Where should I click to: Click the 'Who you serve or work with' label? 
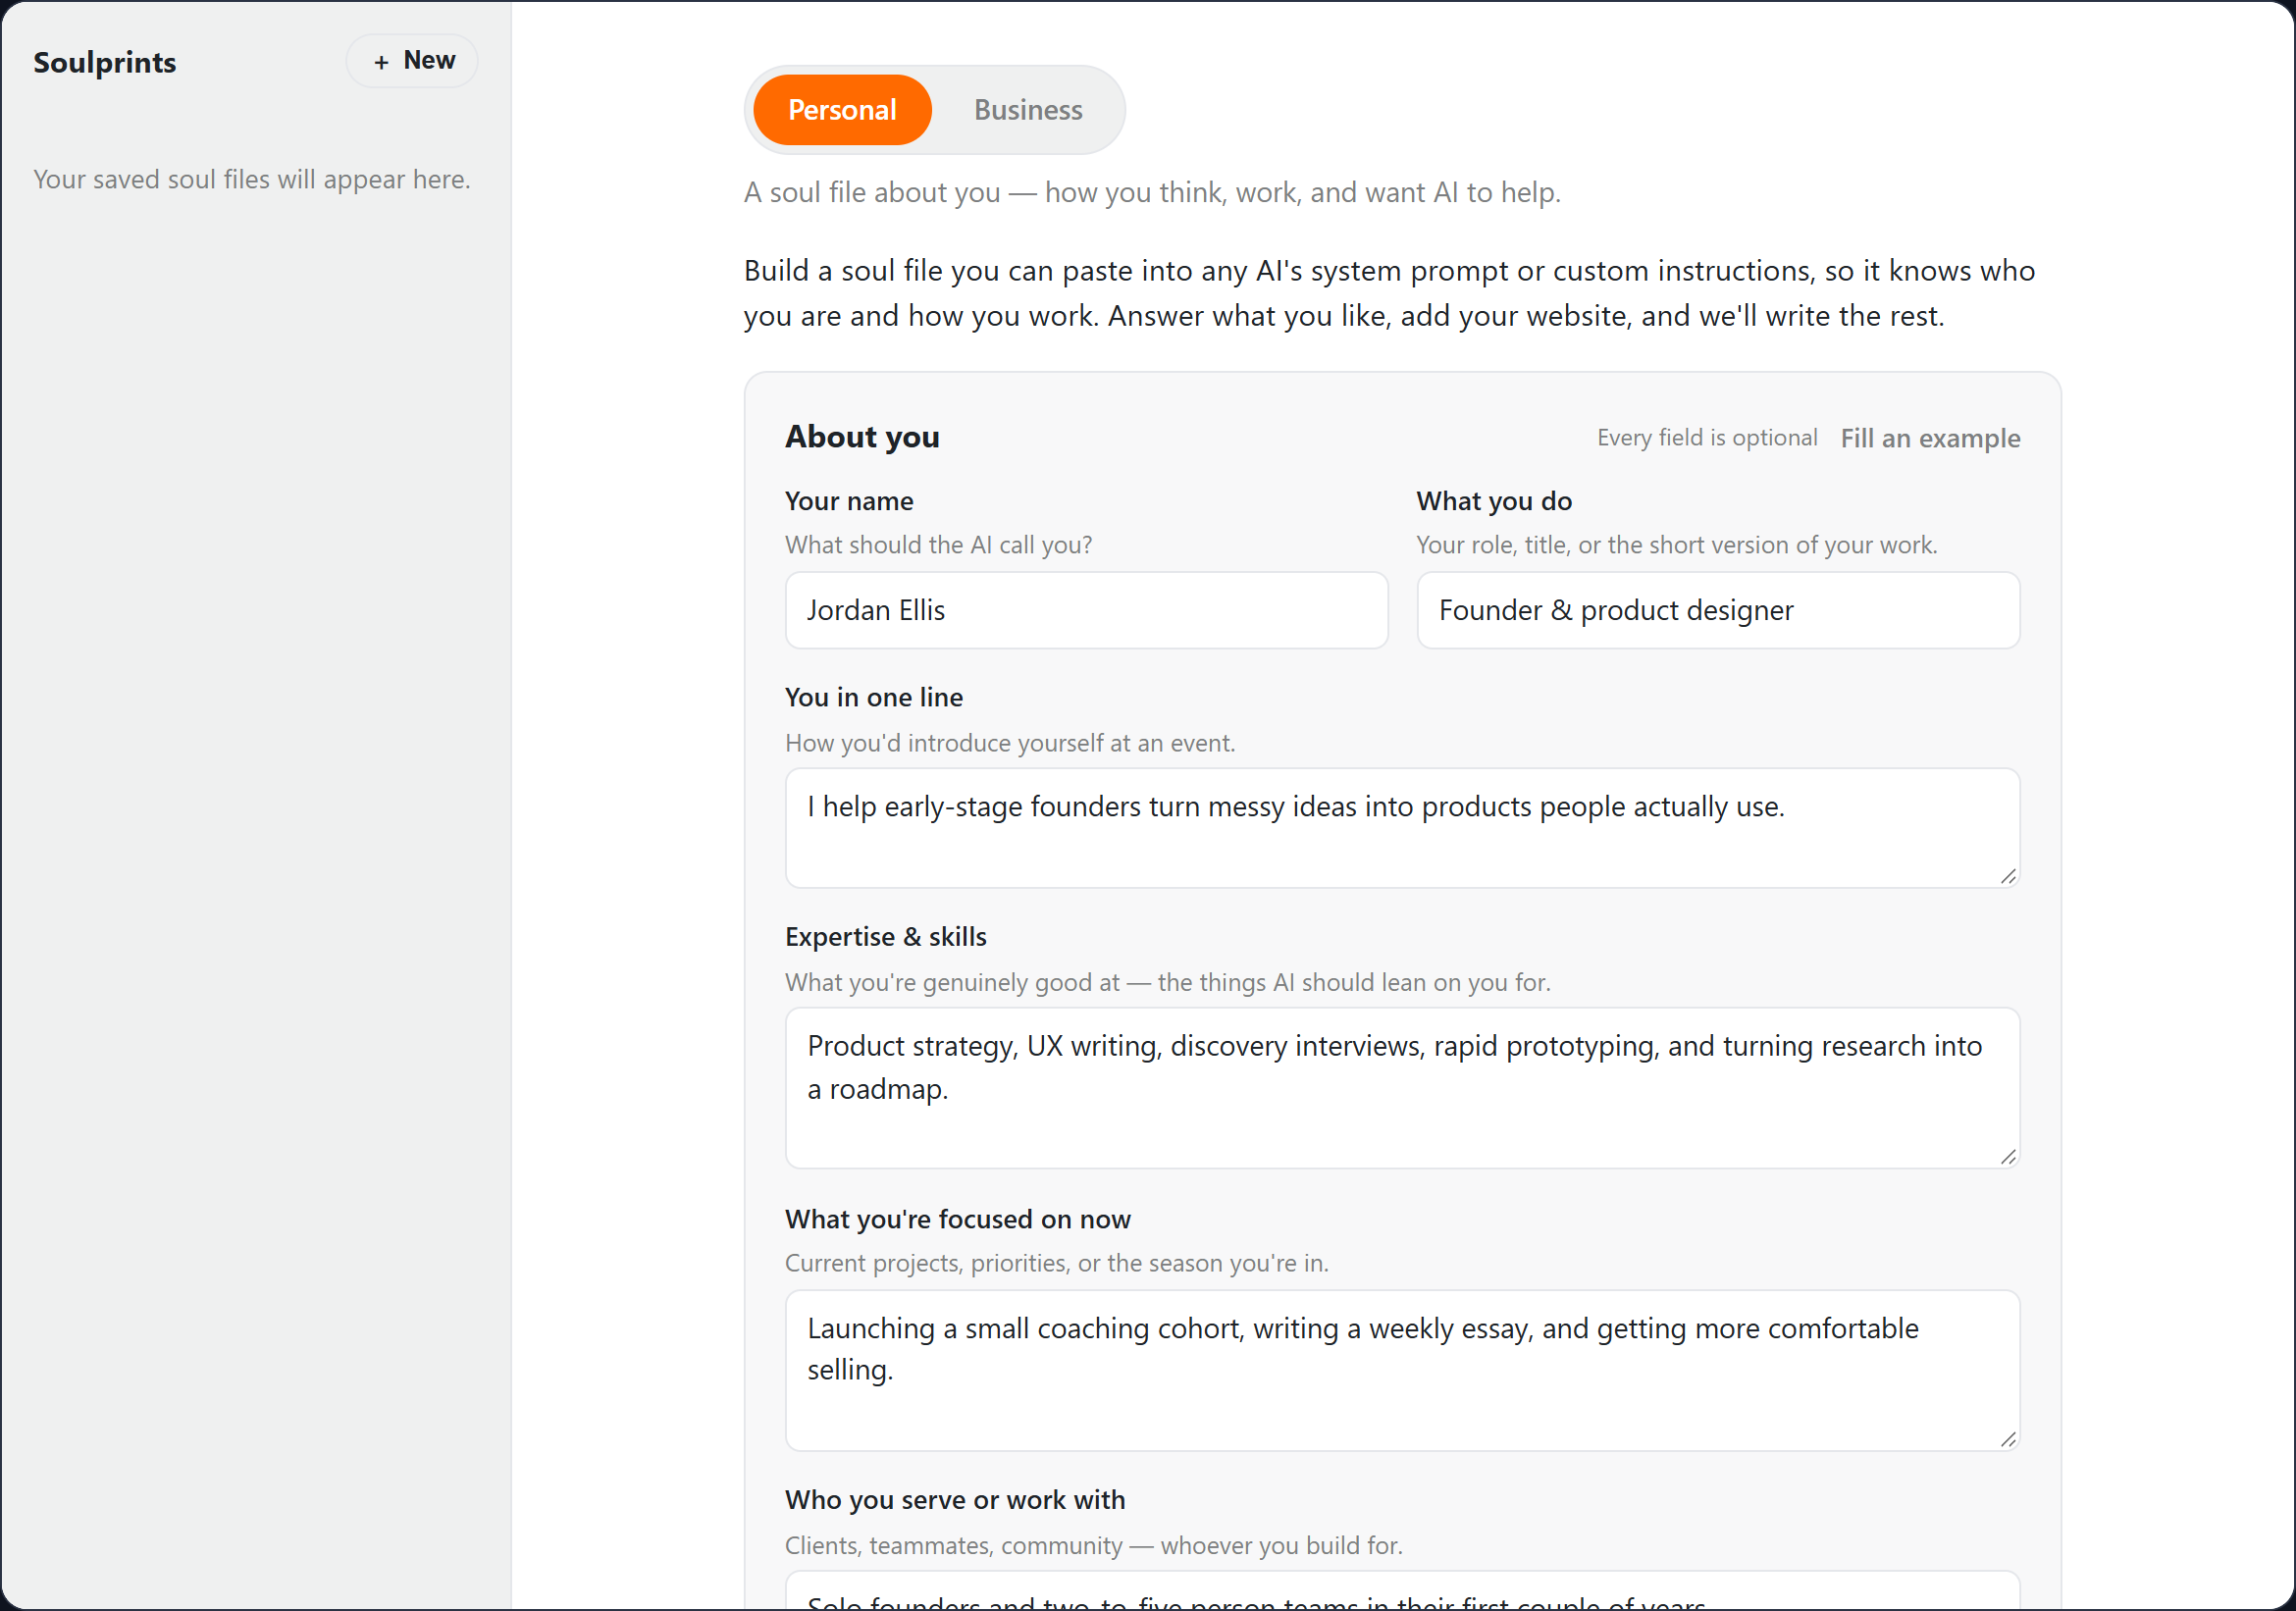pyautogui.click(x=955, y=1500)
